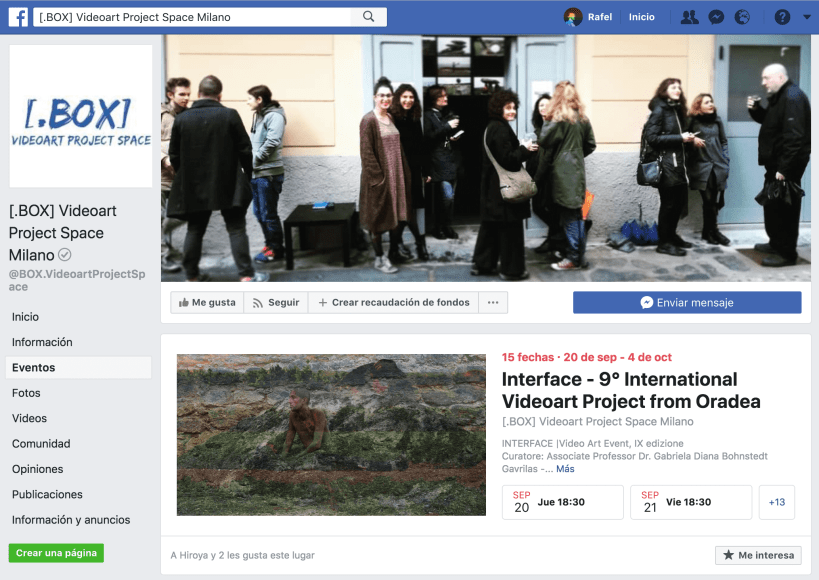
Task: Open friend requests icon
Action: click(x=689, y=17)
